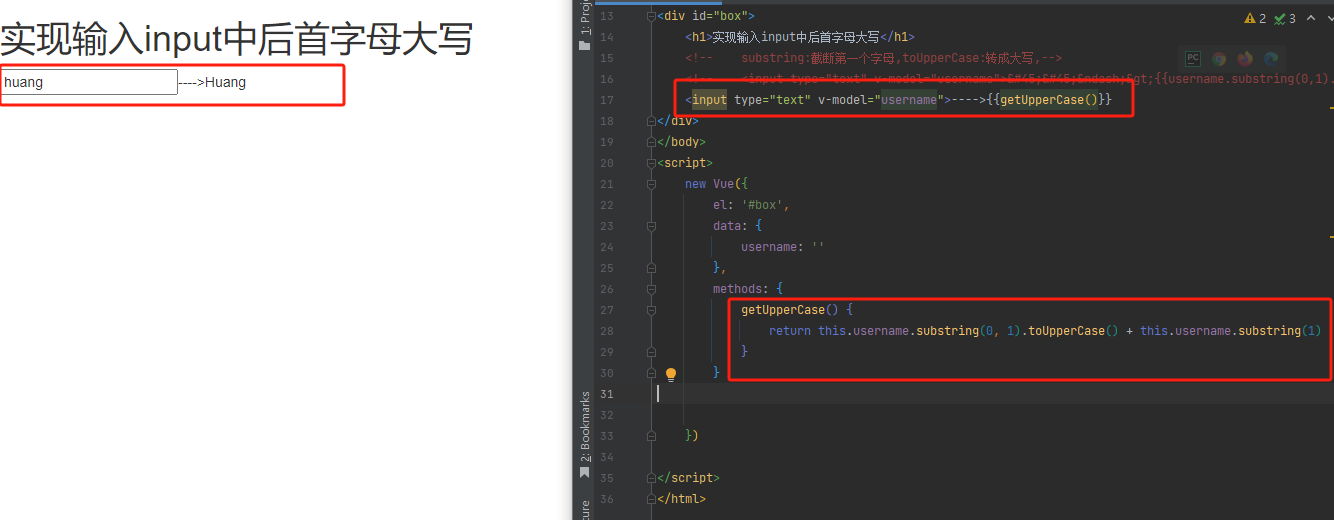Click the fold marker at closing html line 36
Image resolution: width=1334 pixels, height=520 pixels.
tap(652, 499)
